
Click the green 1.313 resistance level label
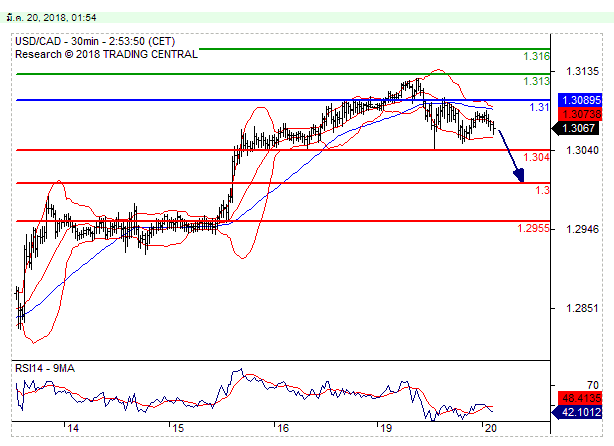tap(536, 81)
